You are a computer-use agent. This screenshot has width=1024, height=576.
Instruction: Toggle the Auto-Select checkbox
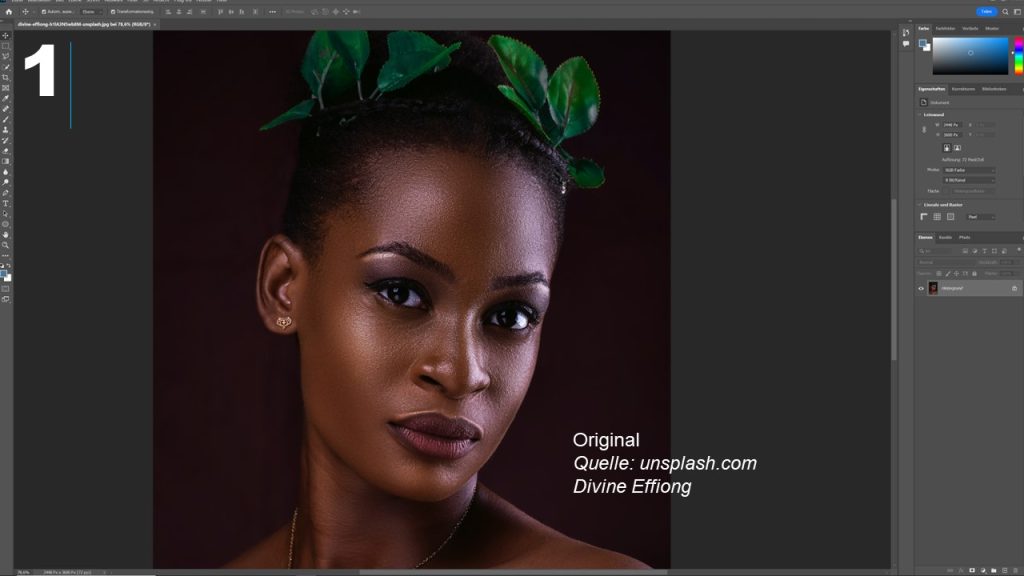click(x=44, y=12)
